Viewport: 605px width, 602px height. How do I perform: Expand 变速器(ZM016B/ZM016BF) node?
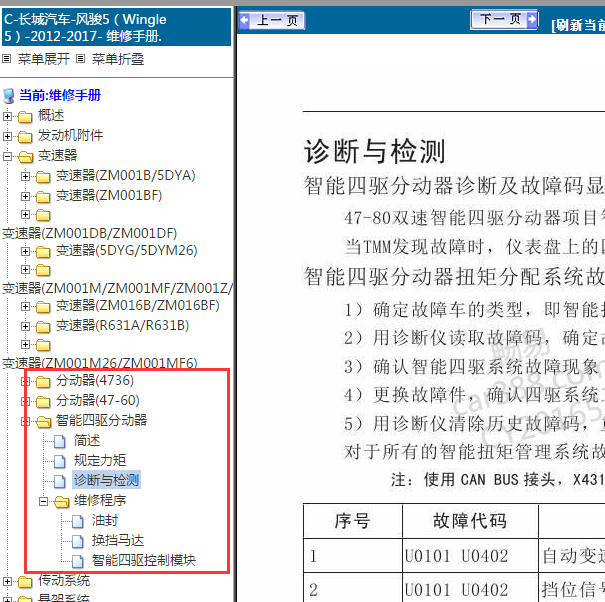pos(25,306)
